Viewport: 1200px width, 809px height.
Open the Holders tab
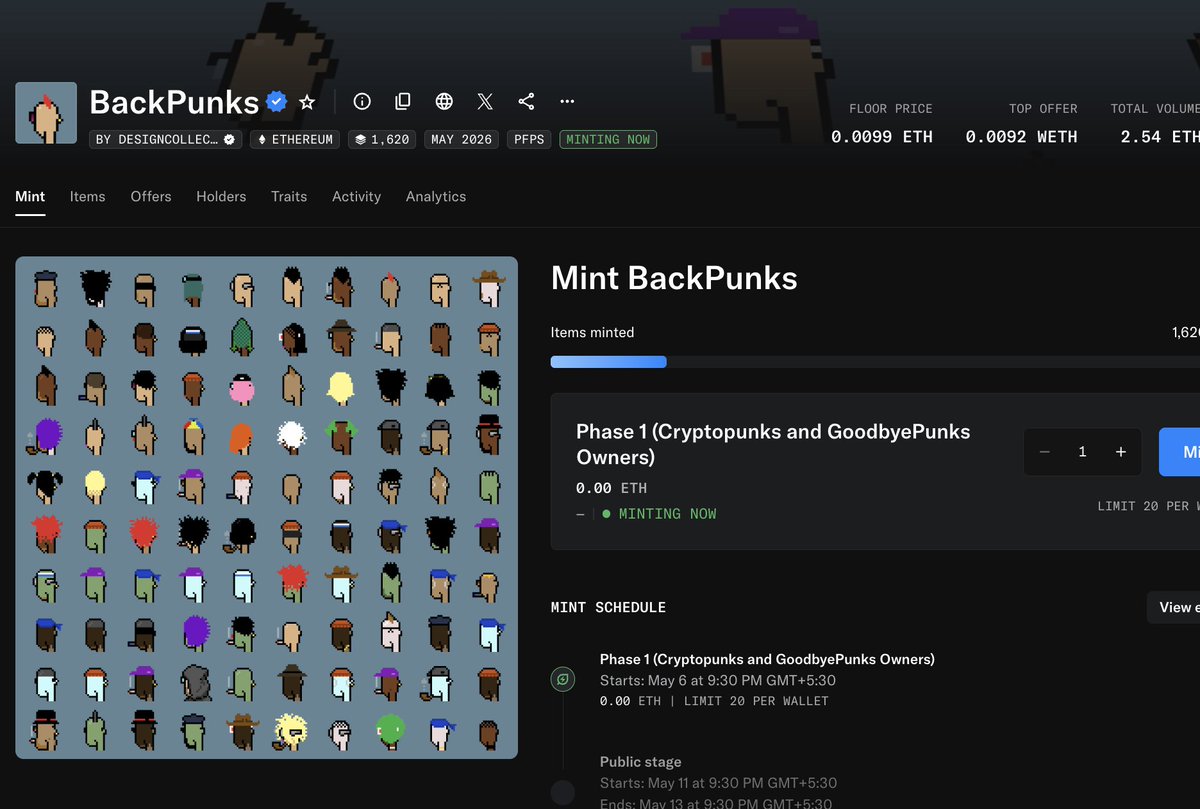click(221, 196)
